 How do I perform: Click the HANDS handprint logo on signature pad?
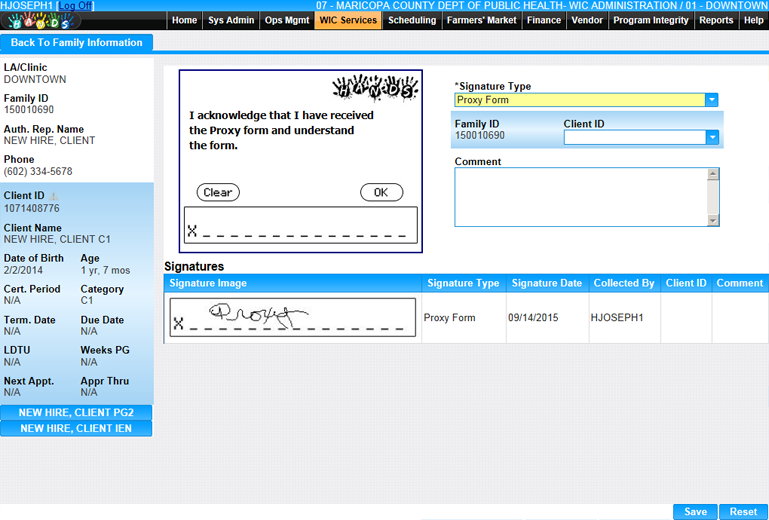pyautogui.click(x=375, y=88)
